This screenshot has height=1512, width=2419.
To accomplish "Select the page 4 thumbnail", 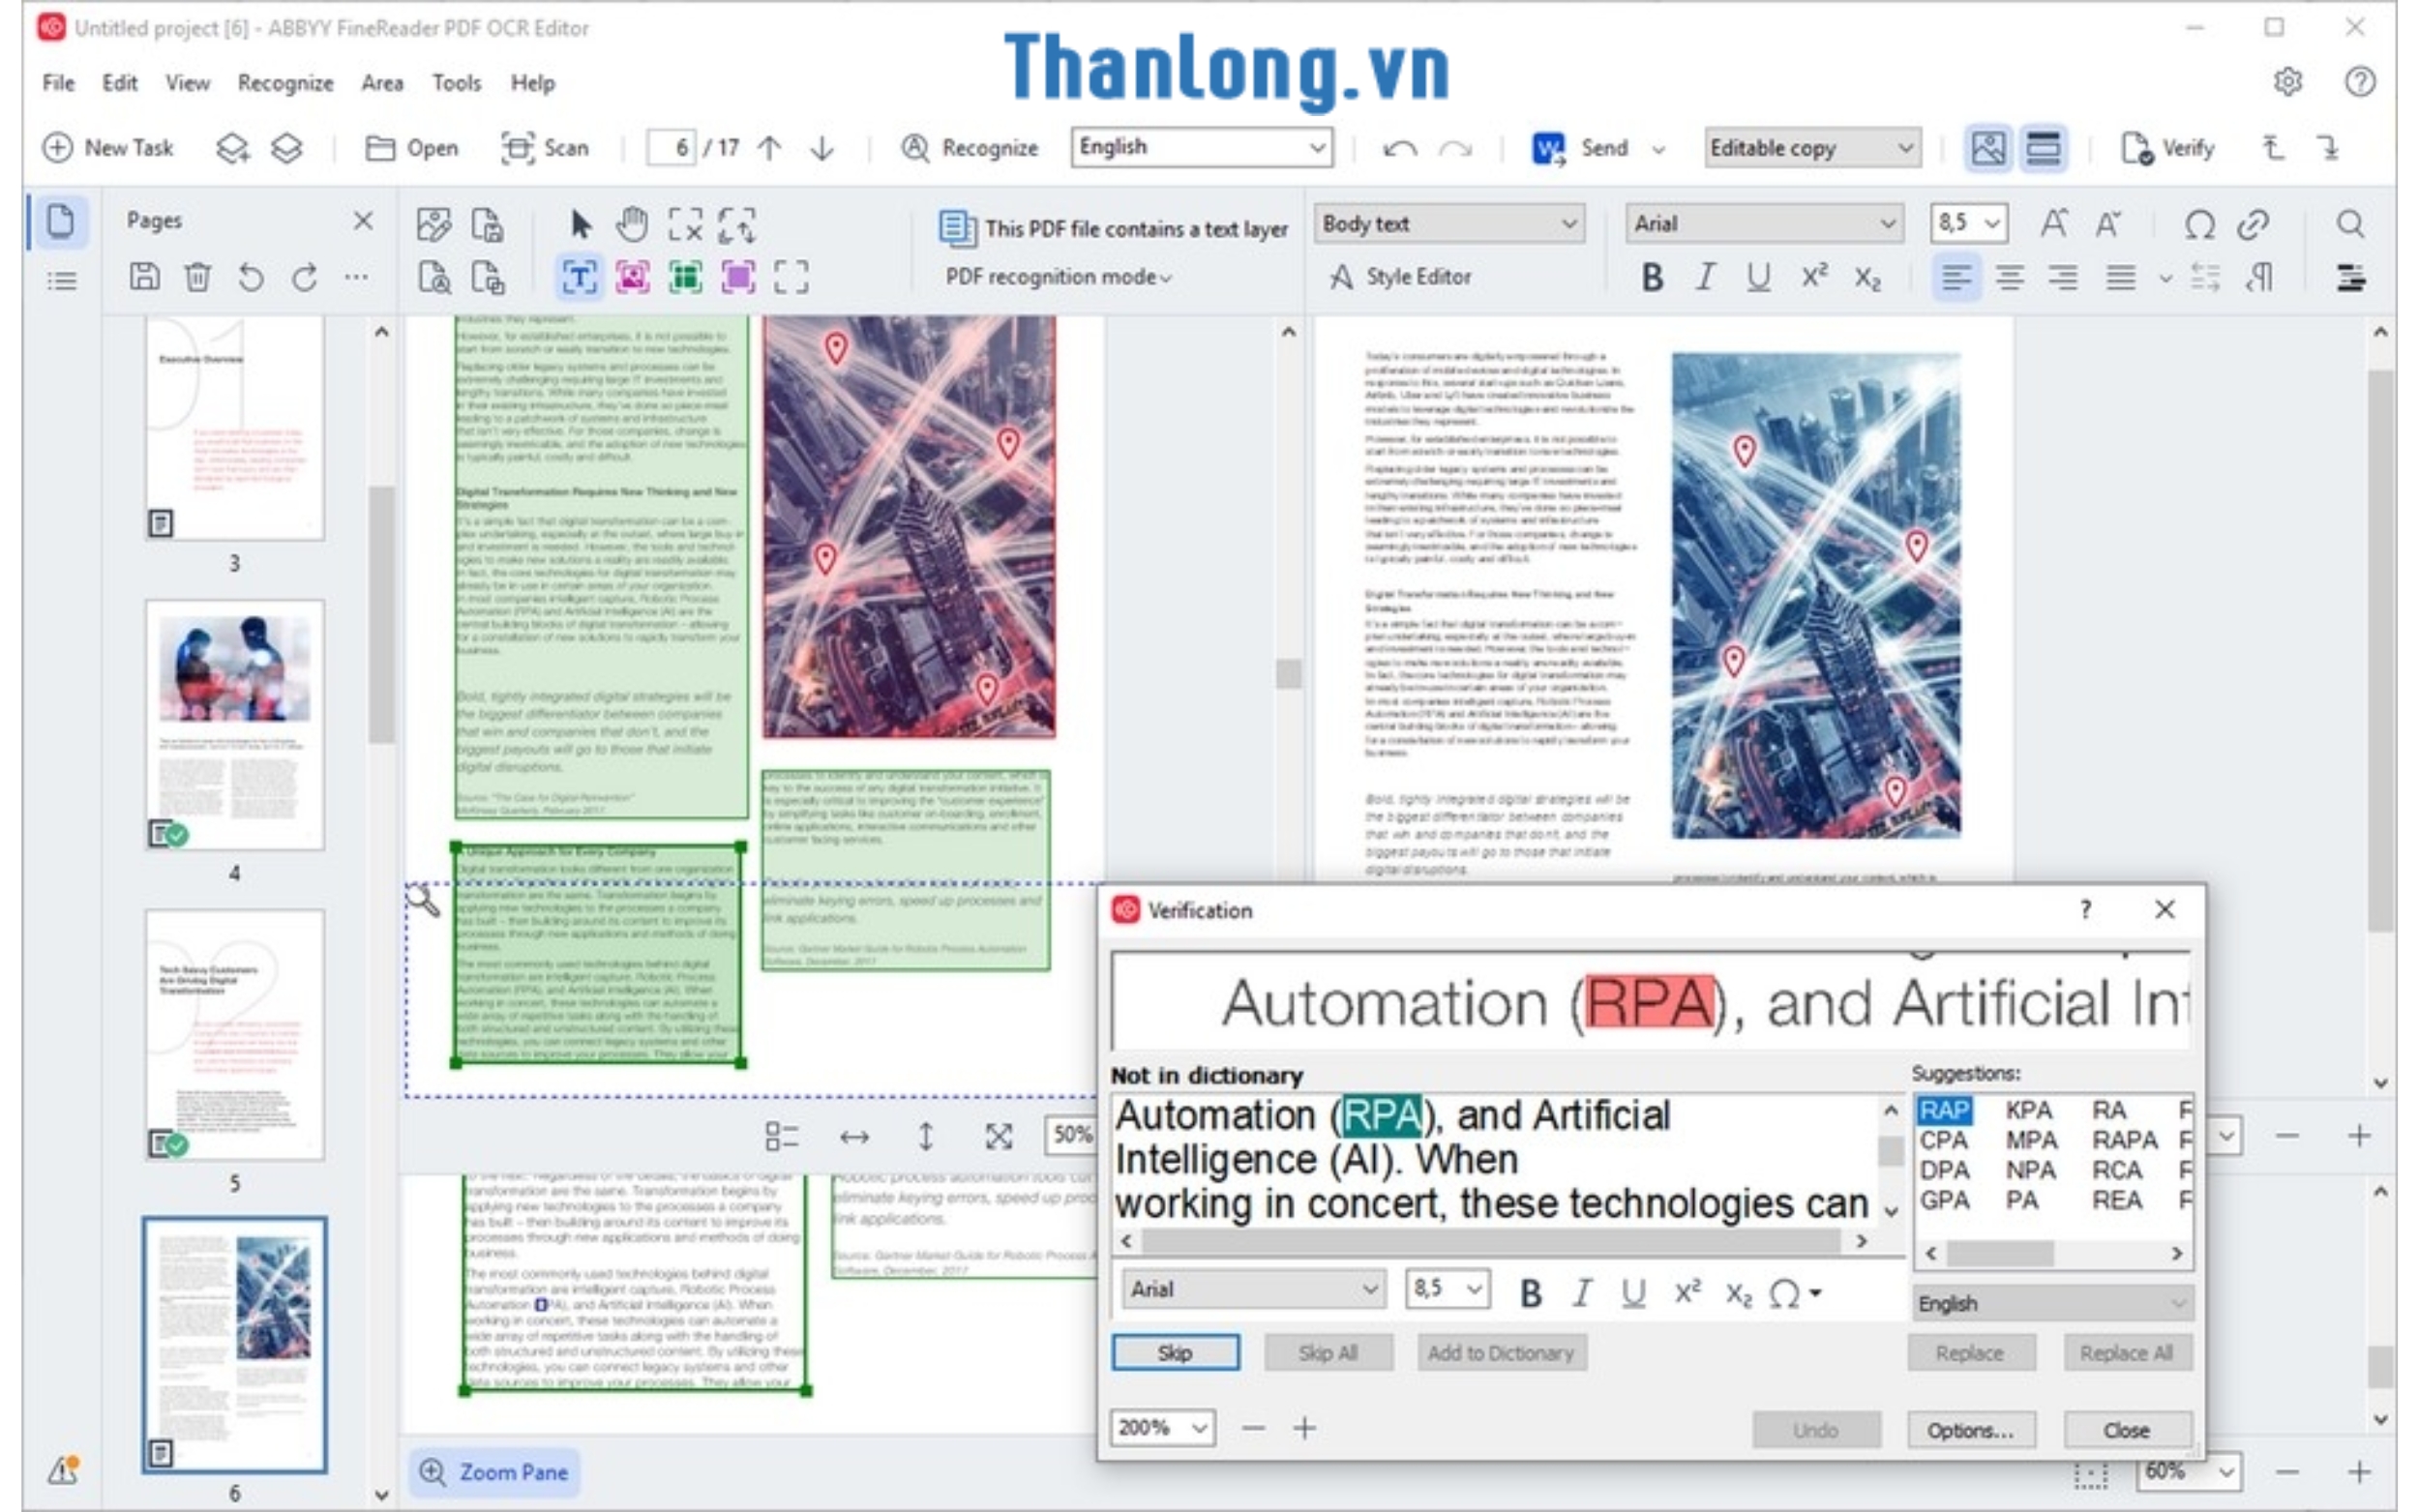I will point(235,725).
